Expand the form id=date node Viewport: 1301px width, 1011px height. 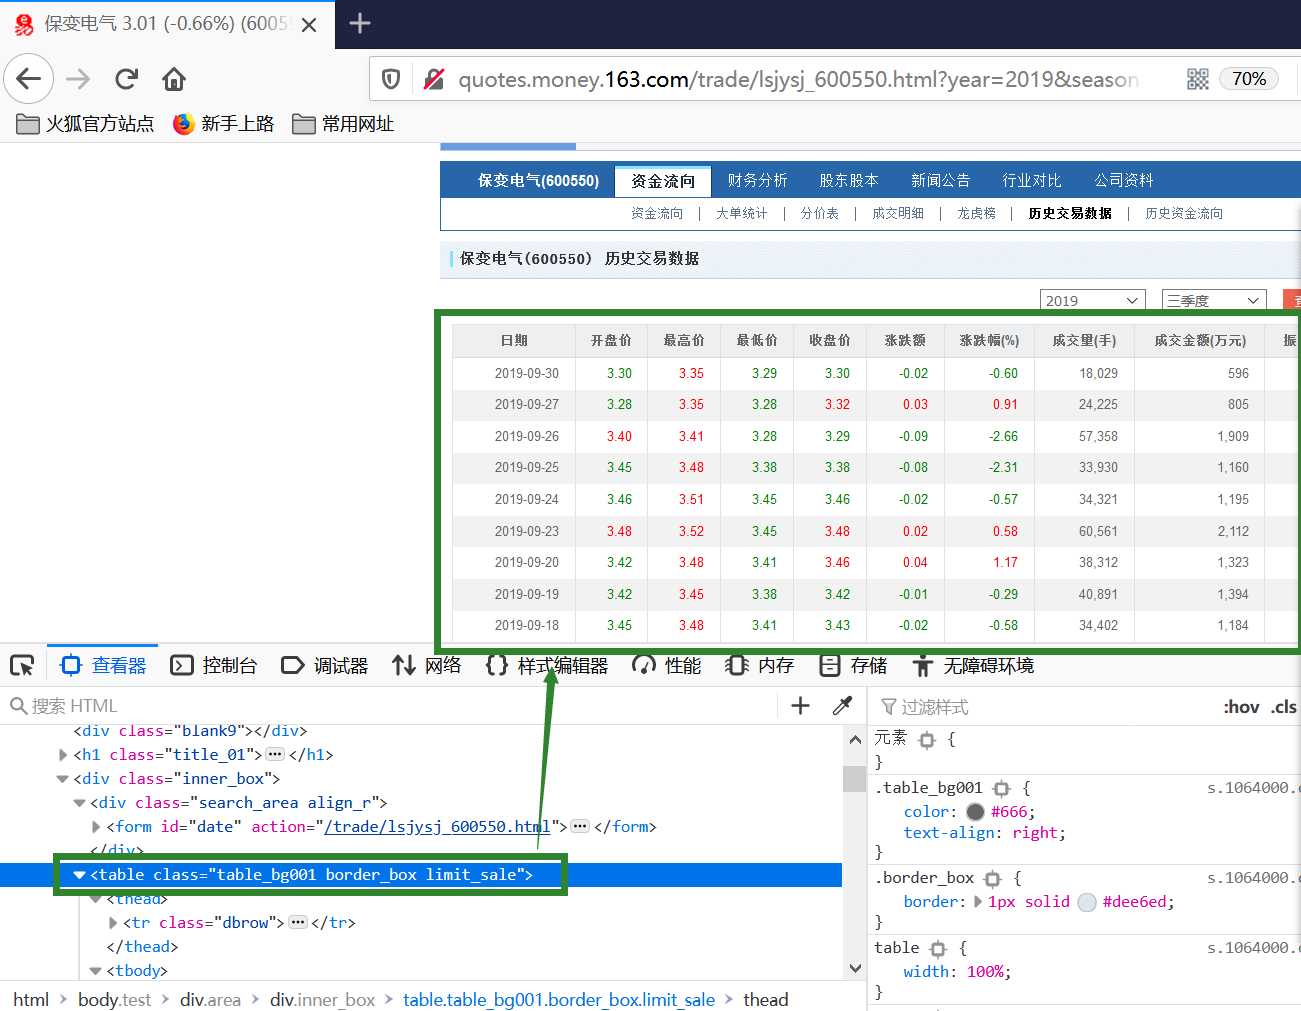[x=96, y=827]
